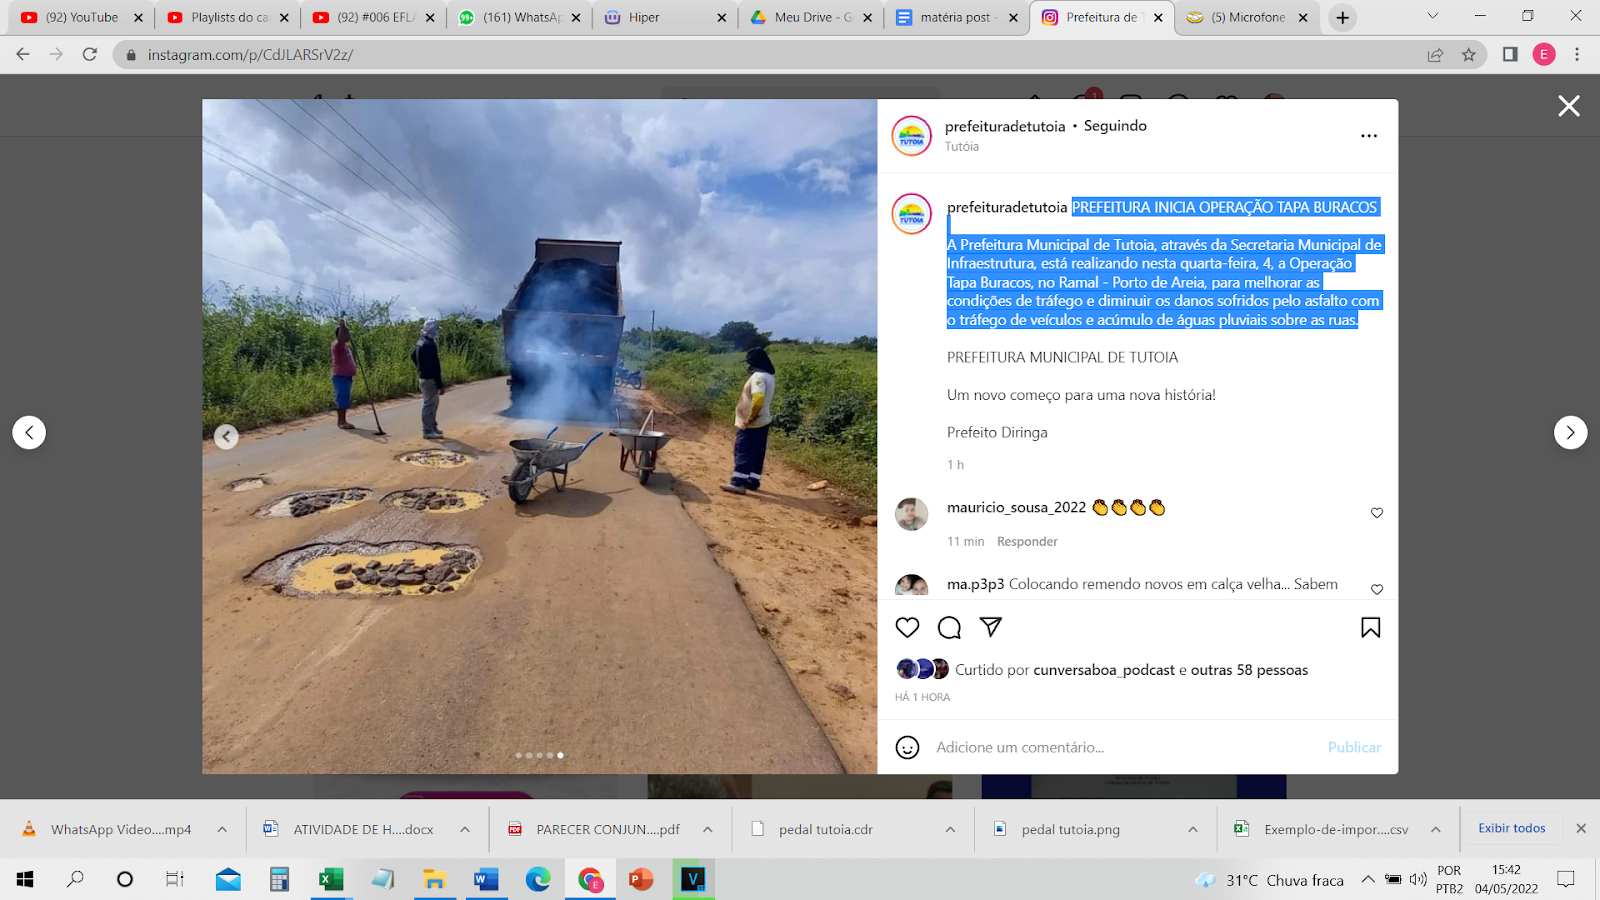Like ma.p3p3's comment
Image resolution: width=1600 pixels, height=900 pixels.
tap(1377, 589)
